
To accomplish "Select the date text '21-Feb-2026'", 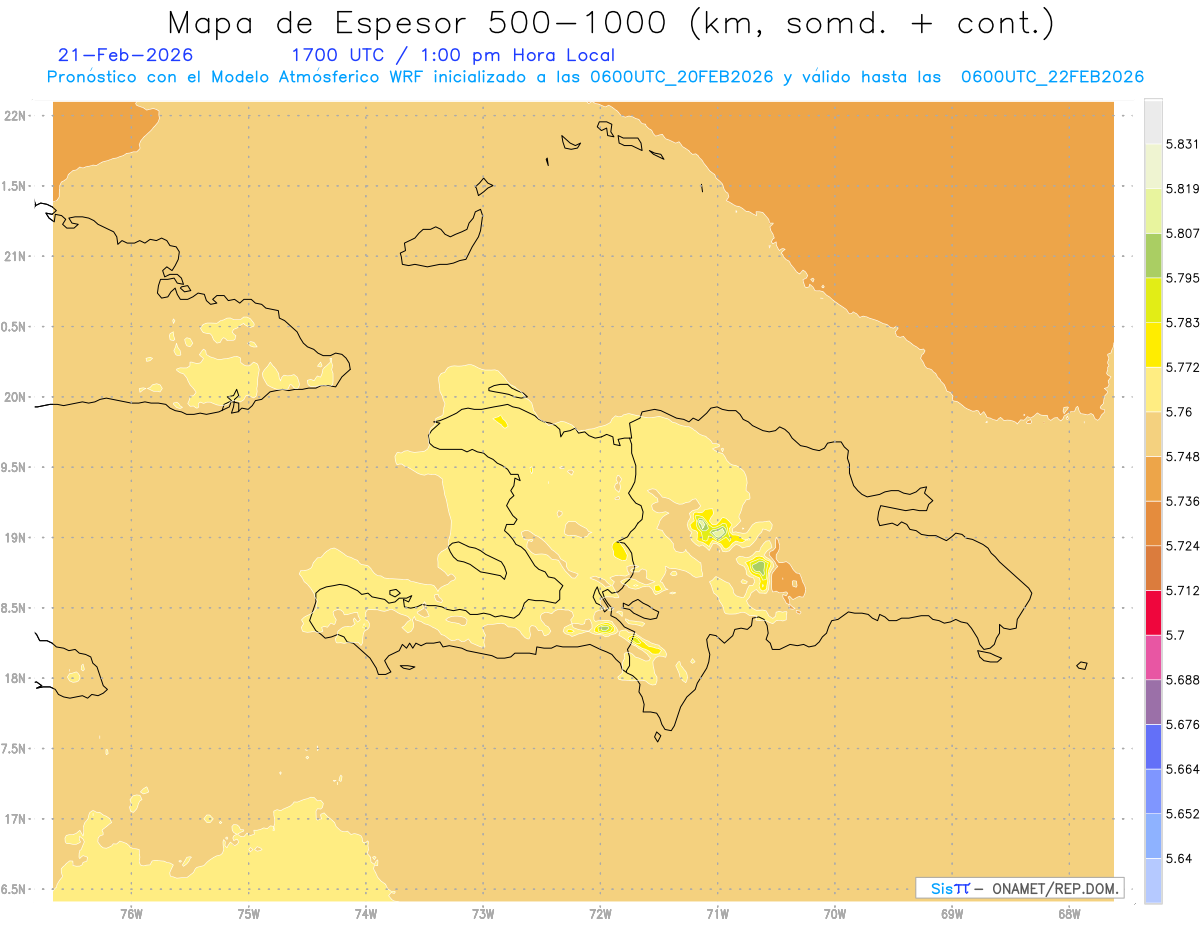I will click(x=126, y=55).
